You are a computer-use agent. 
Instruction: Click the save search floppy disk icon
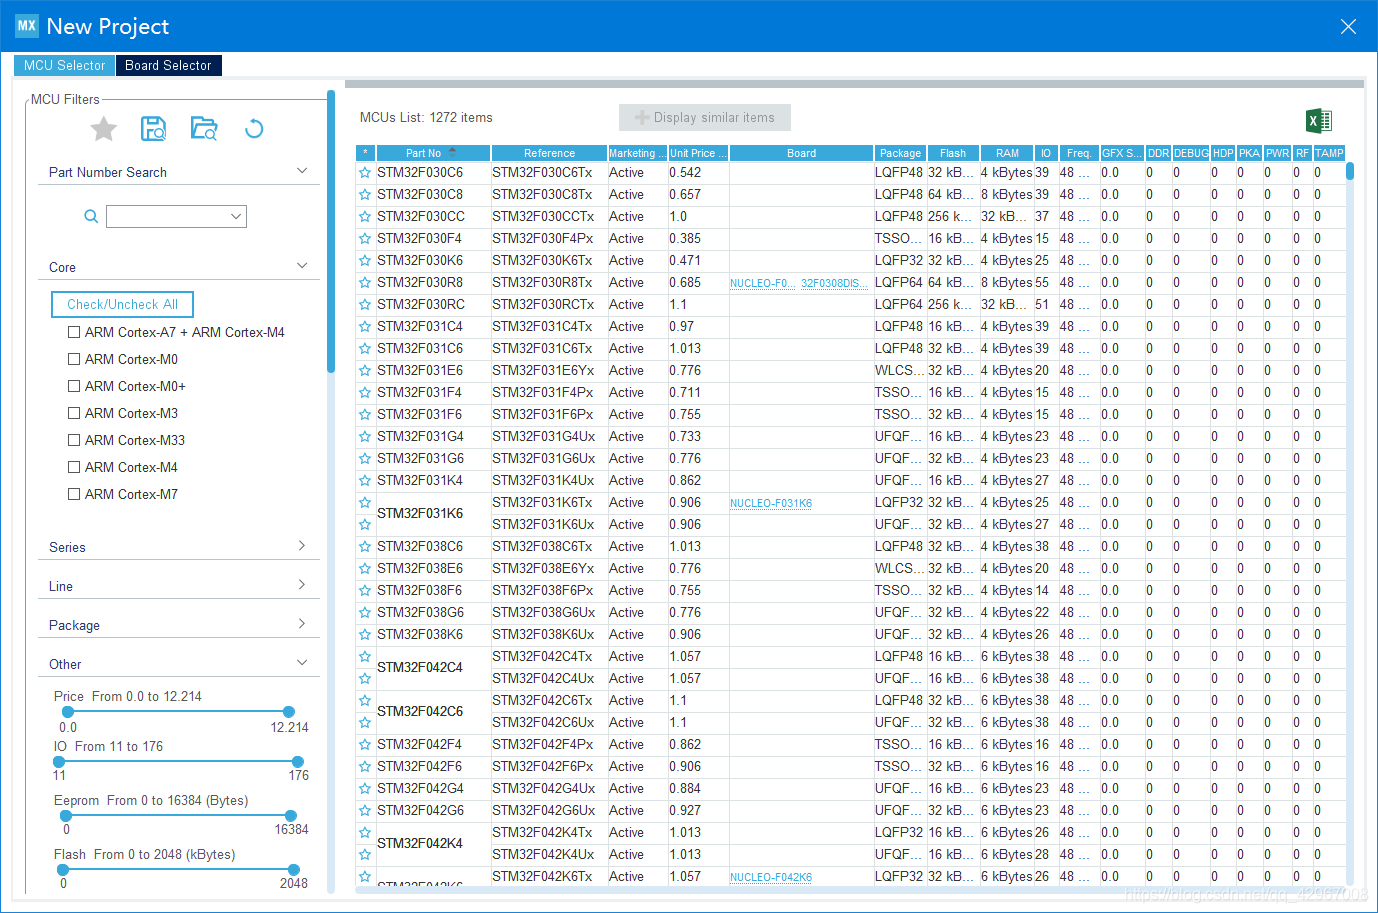(x=153, y=128)
